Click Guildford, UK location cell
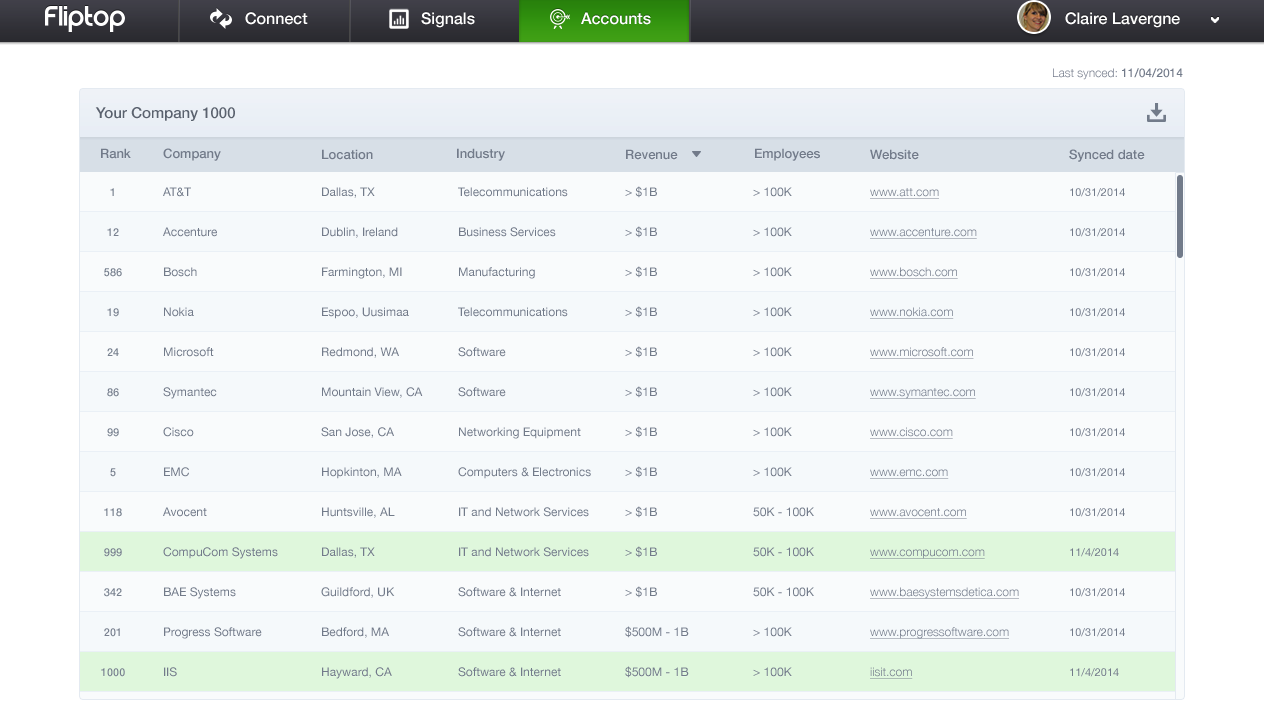This screenshot has width=1264, height=707. pyautogui.click(x=358, y=592)
